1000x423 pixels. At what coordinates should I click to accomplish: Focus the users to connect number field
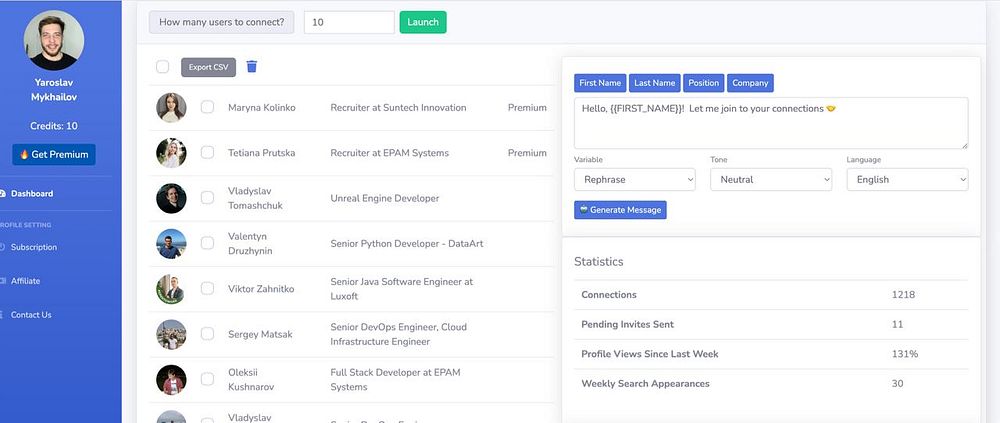click(x=349, y=22)
